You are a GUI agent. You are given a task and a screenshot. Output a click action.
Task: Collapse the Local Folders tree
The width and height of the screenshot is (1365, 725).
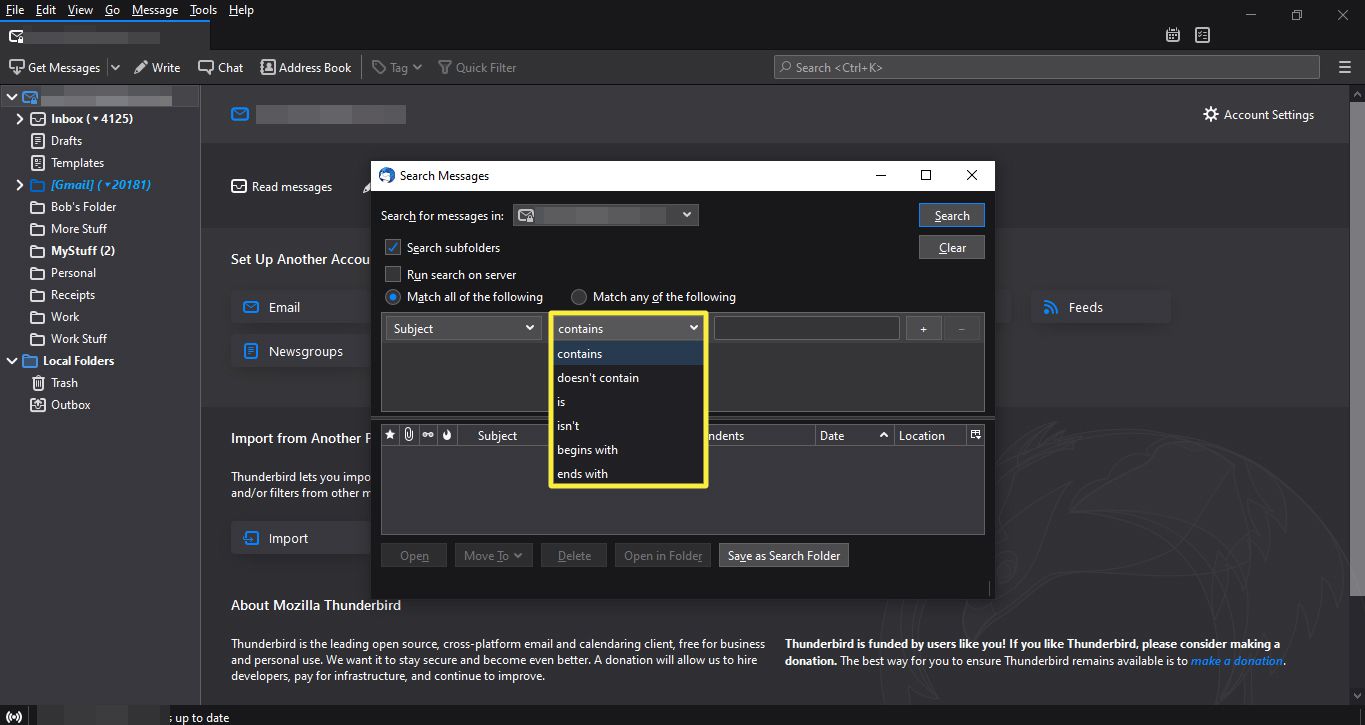[12, 361]
